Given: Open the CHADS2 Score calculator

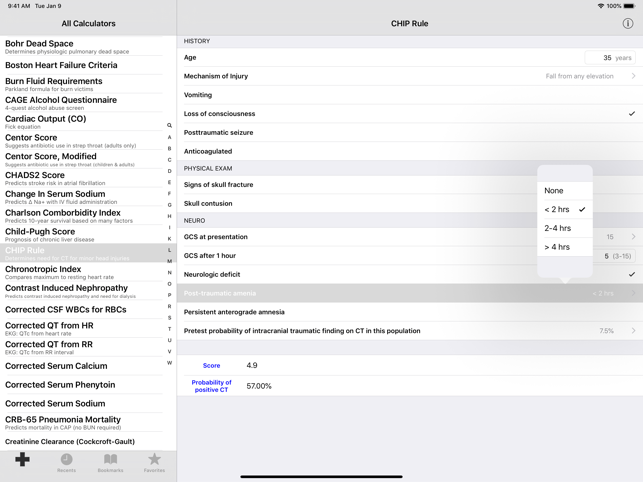Looking at the screenshot, I should click(82, 178).
